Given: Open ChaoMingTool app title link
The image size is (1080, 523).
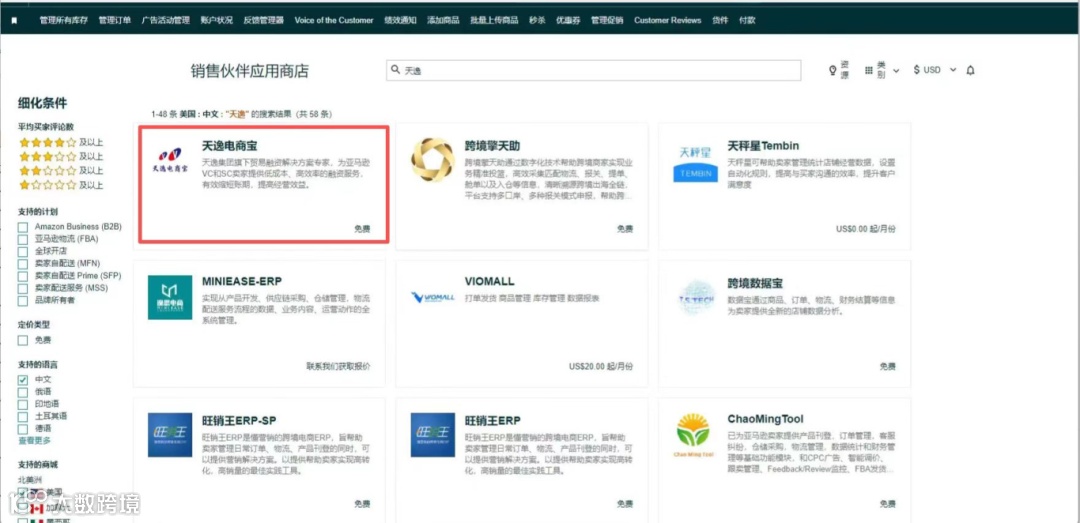Looking at the screenshot, I should [765, 419].
